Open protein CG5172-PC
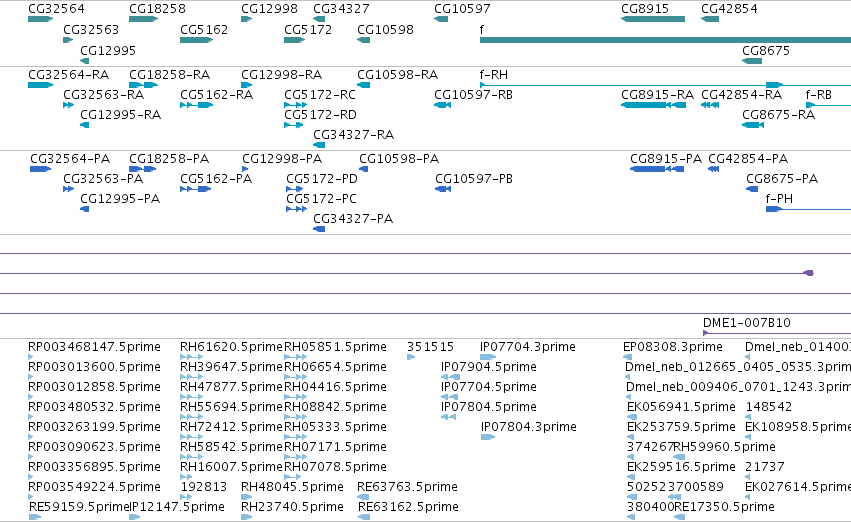This screenshot has height=522, width=851. (x=321, y=199)
